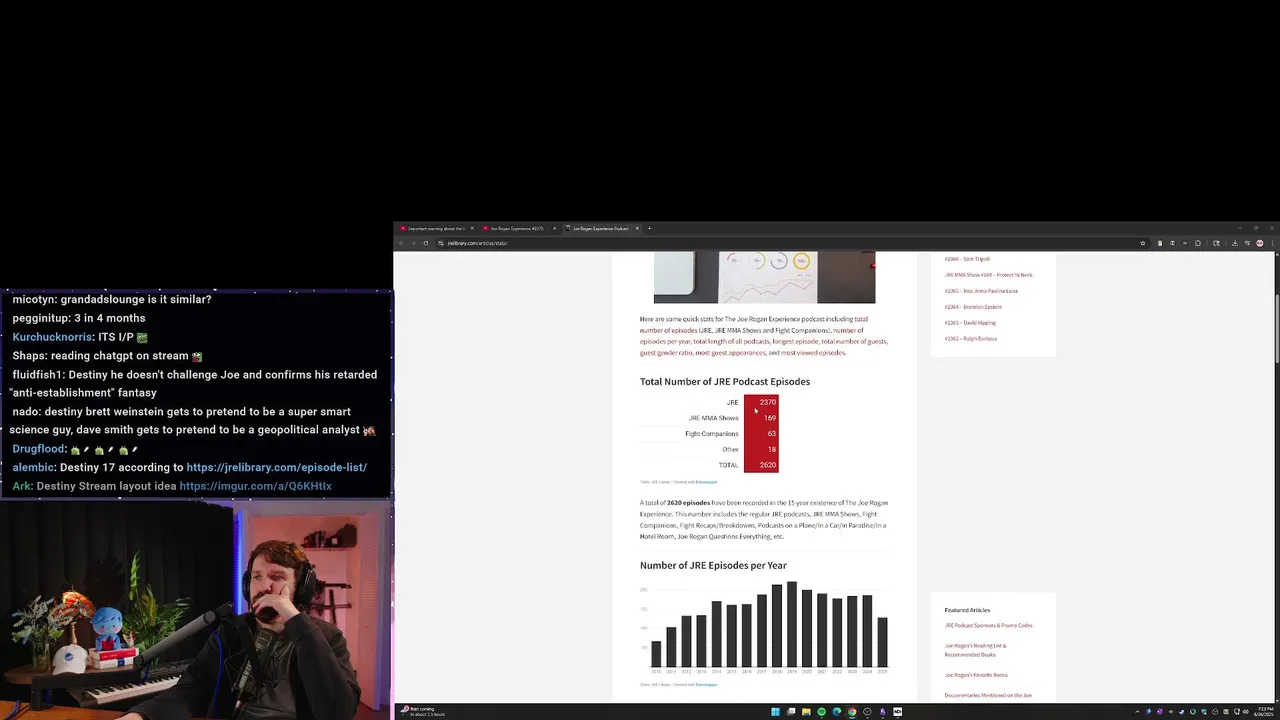Open 'JRE MMA Show #169 - Protect Ya Neck' link
This screenshot has height=720, width=1280.
coord(988,275)
